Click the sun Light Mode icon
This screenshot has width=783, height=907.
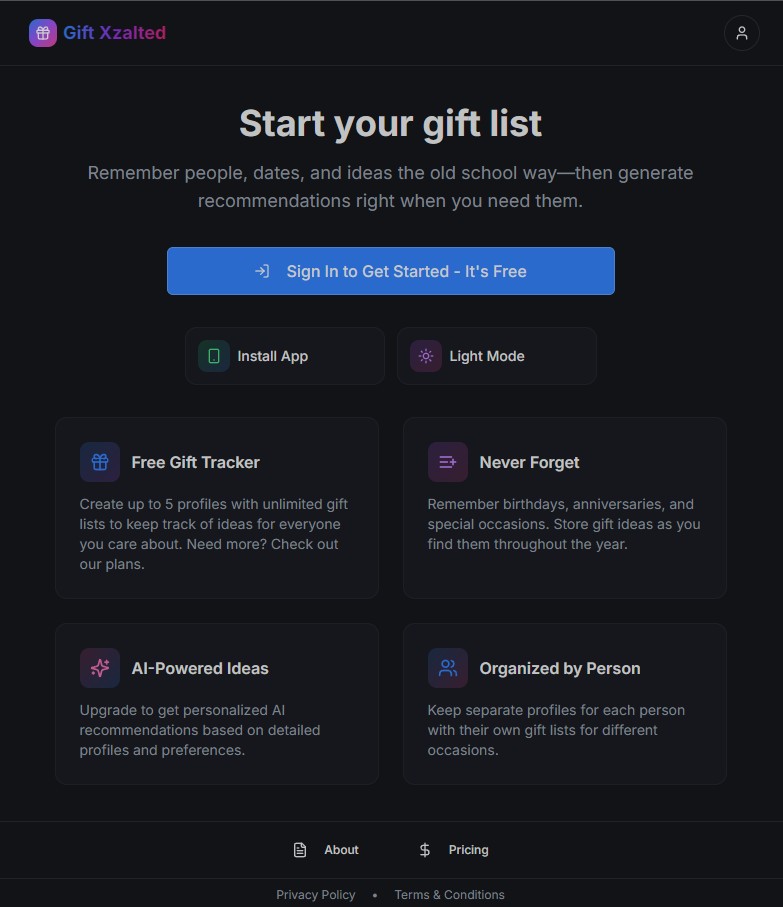pyautogui.click(x=426, y=356)
